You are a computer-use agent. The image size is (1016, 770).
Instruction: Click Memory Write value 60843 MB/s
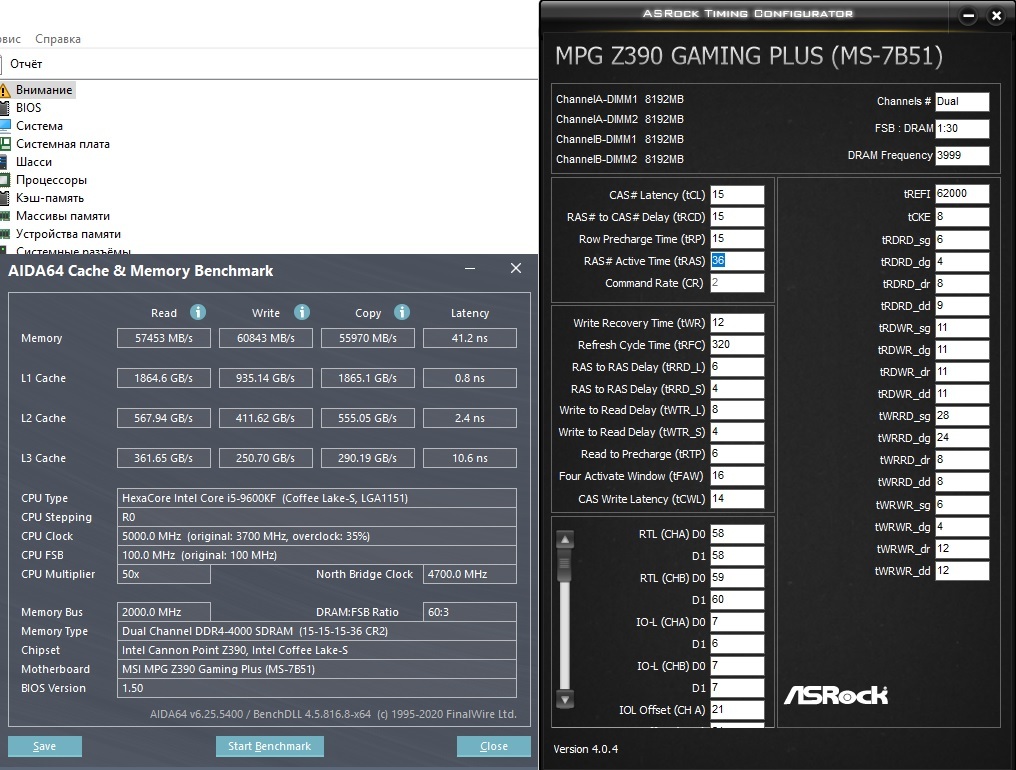pos(266,338)
